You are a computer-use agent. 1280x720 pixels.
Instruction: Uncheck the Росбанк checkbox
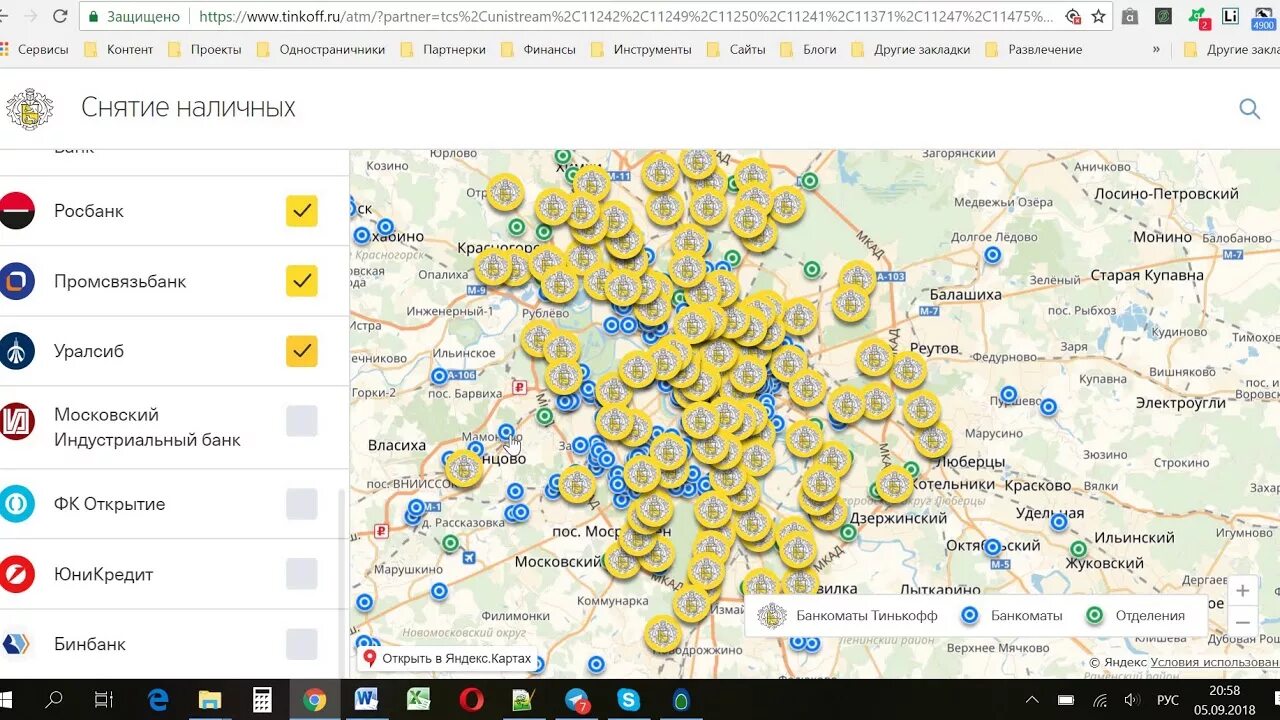[302, 211]
